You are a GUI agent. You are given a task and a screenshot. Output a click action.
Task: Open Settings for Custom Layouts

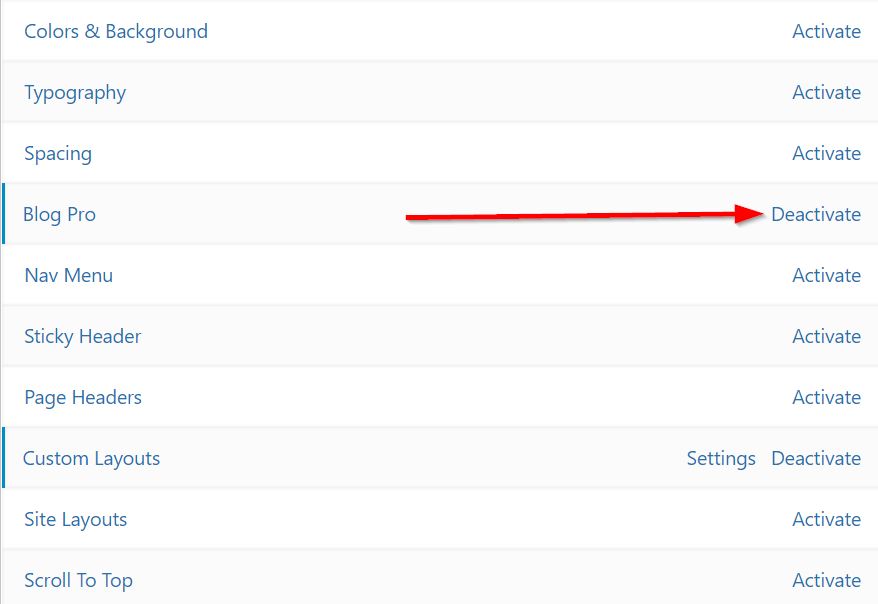pos(720,458)
